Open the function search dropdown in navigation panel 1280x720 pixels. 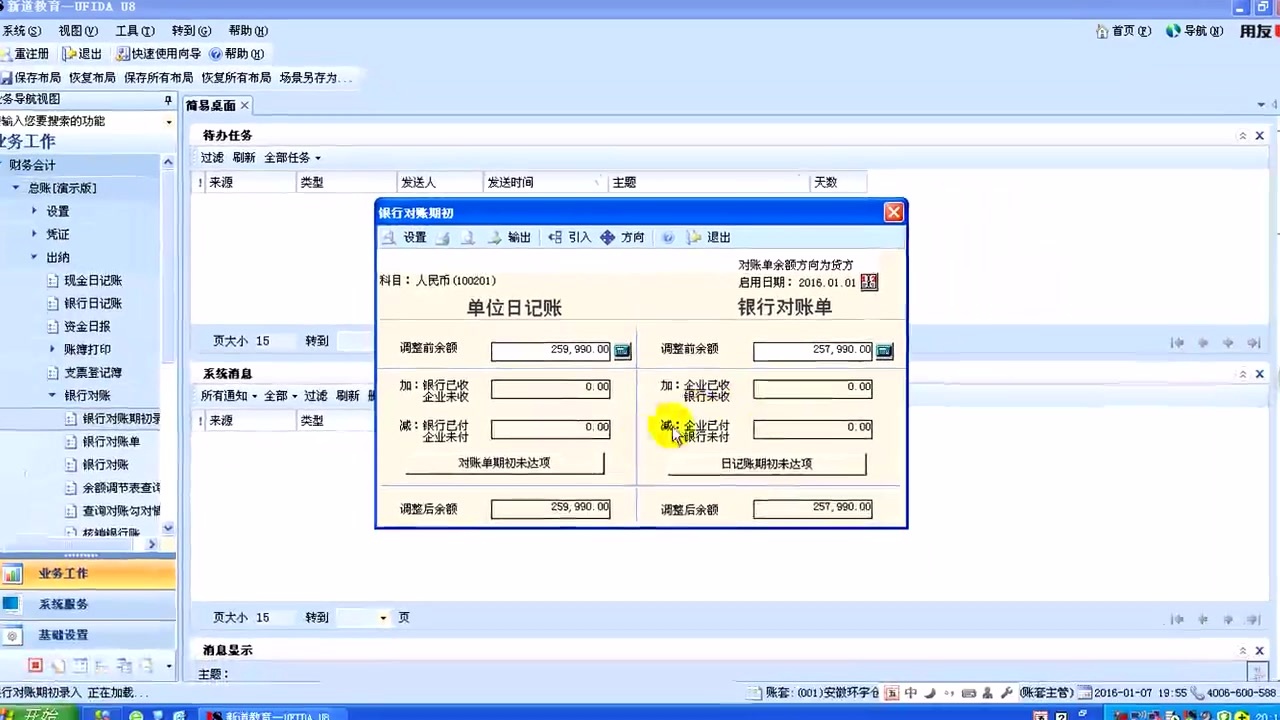coord(168,122)
